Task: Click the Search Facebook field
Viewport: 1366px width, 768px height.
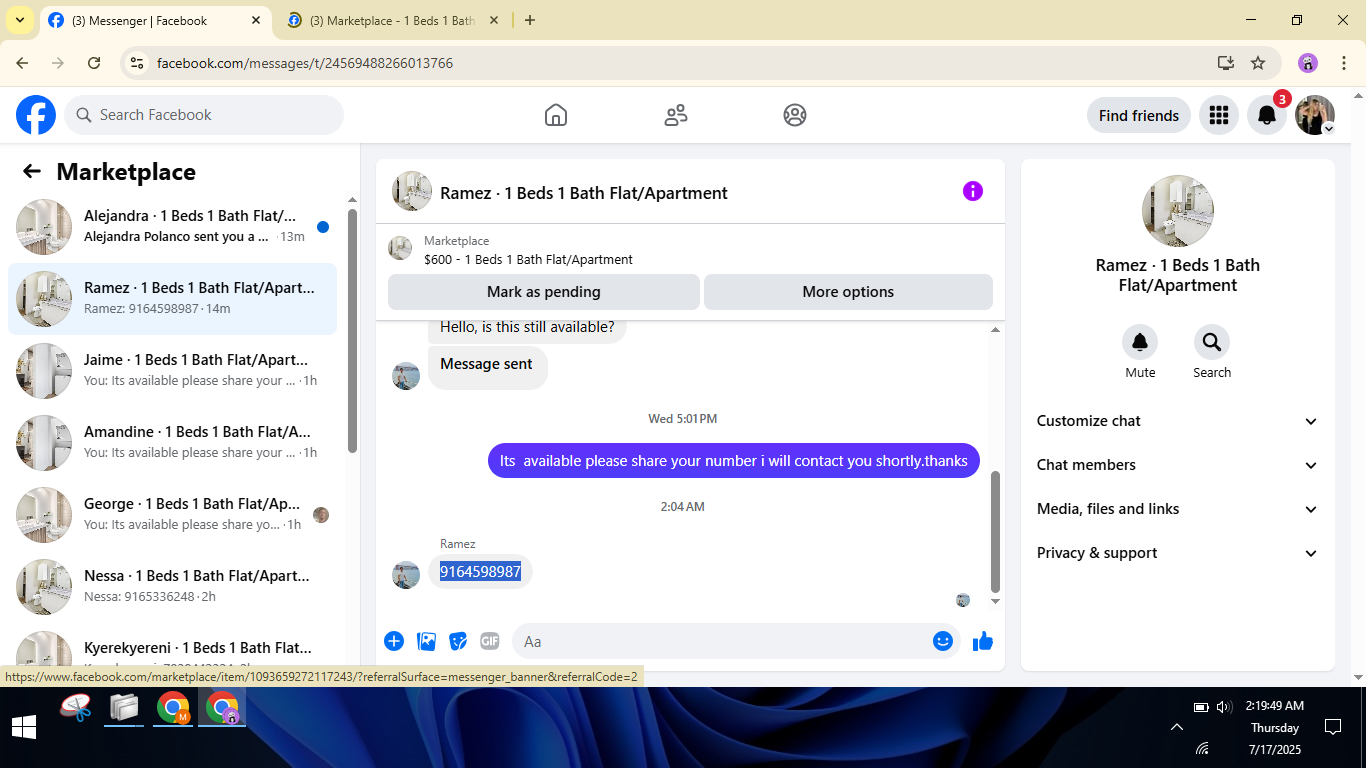Action: point(204,115)
